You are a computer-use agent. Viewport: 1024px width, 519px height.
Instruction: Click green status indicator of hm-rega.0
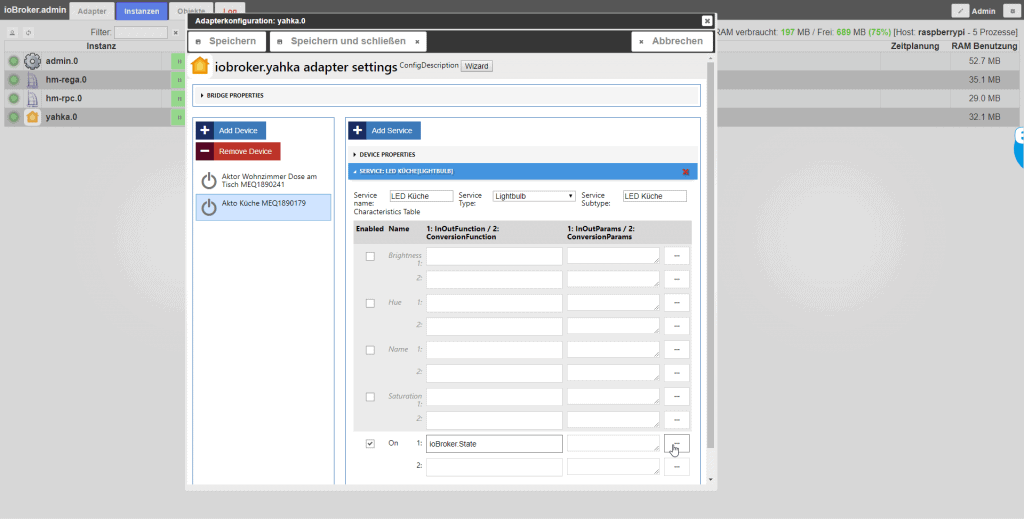[14, 80]
